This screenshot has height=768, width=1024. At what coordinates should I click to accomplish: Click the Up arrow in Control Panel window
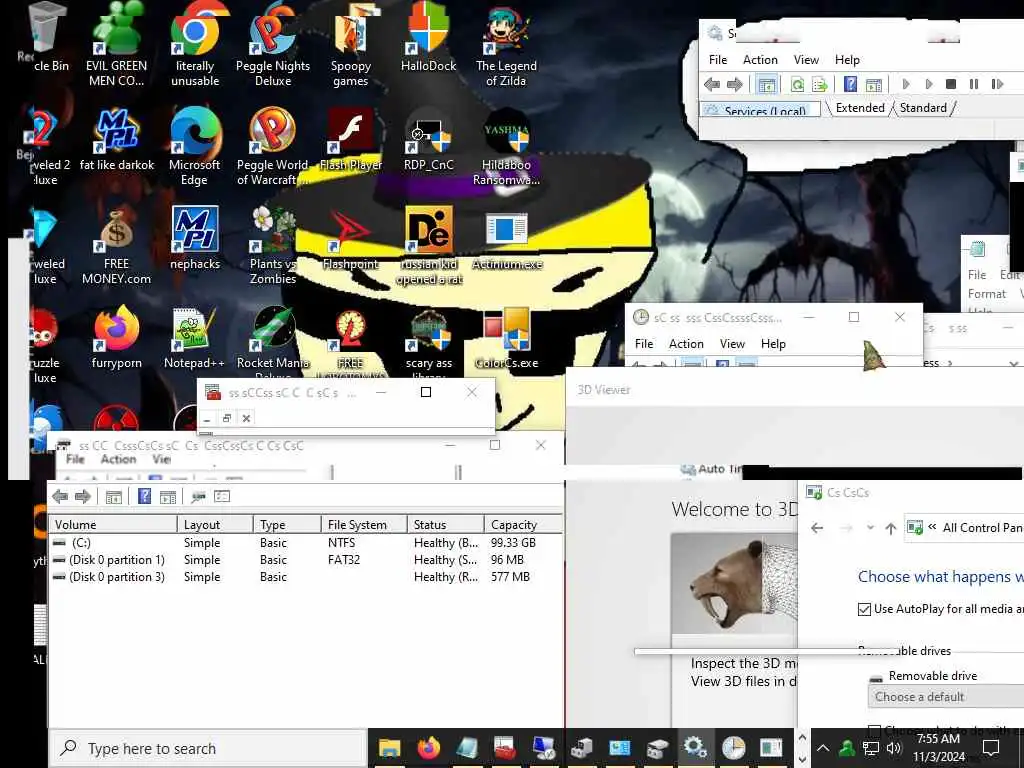click(x=890, y=528)
